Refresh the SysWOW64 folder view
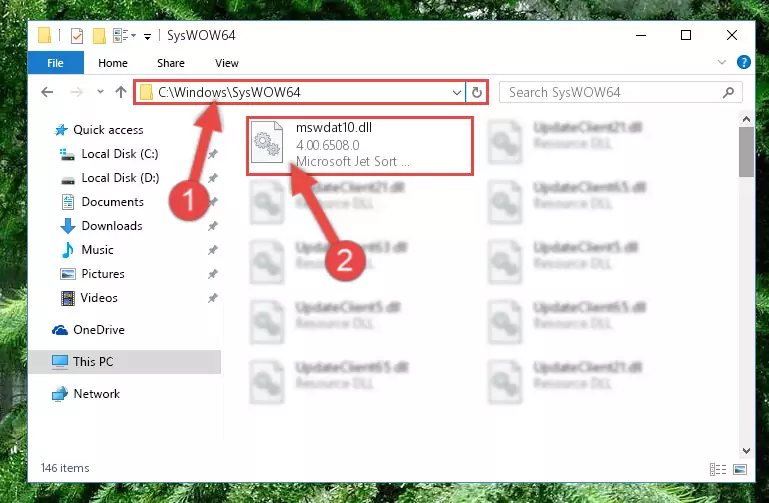The image size is (769, 503). coord(477,92)
